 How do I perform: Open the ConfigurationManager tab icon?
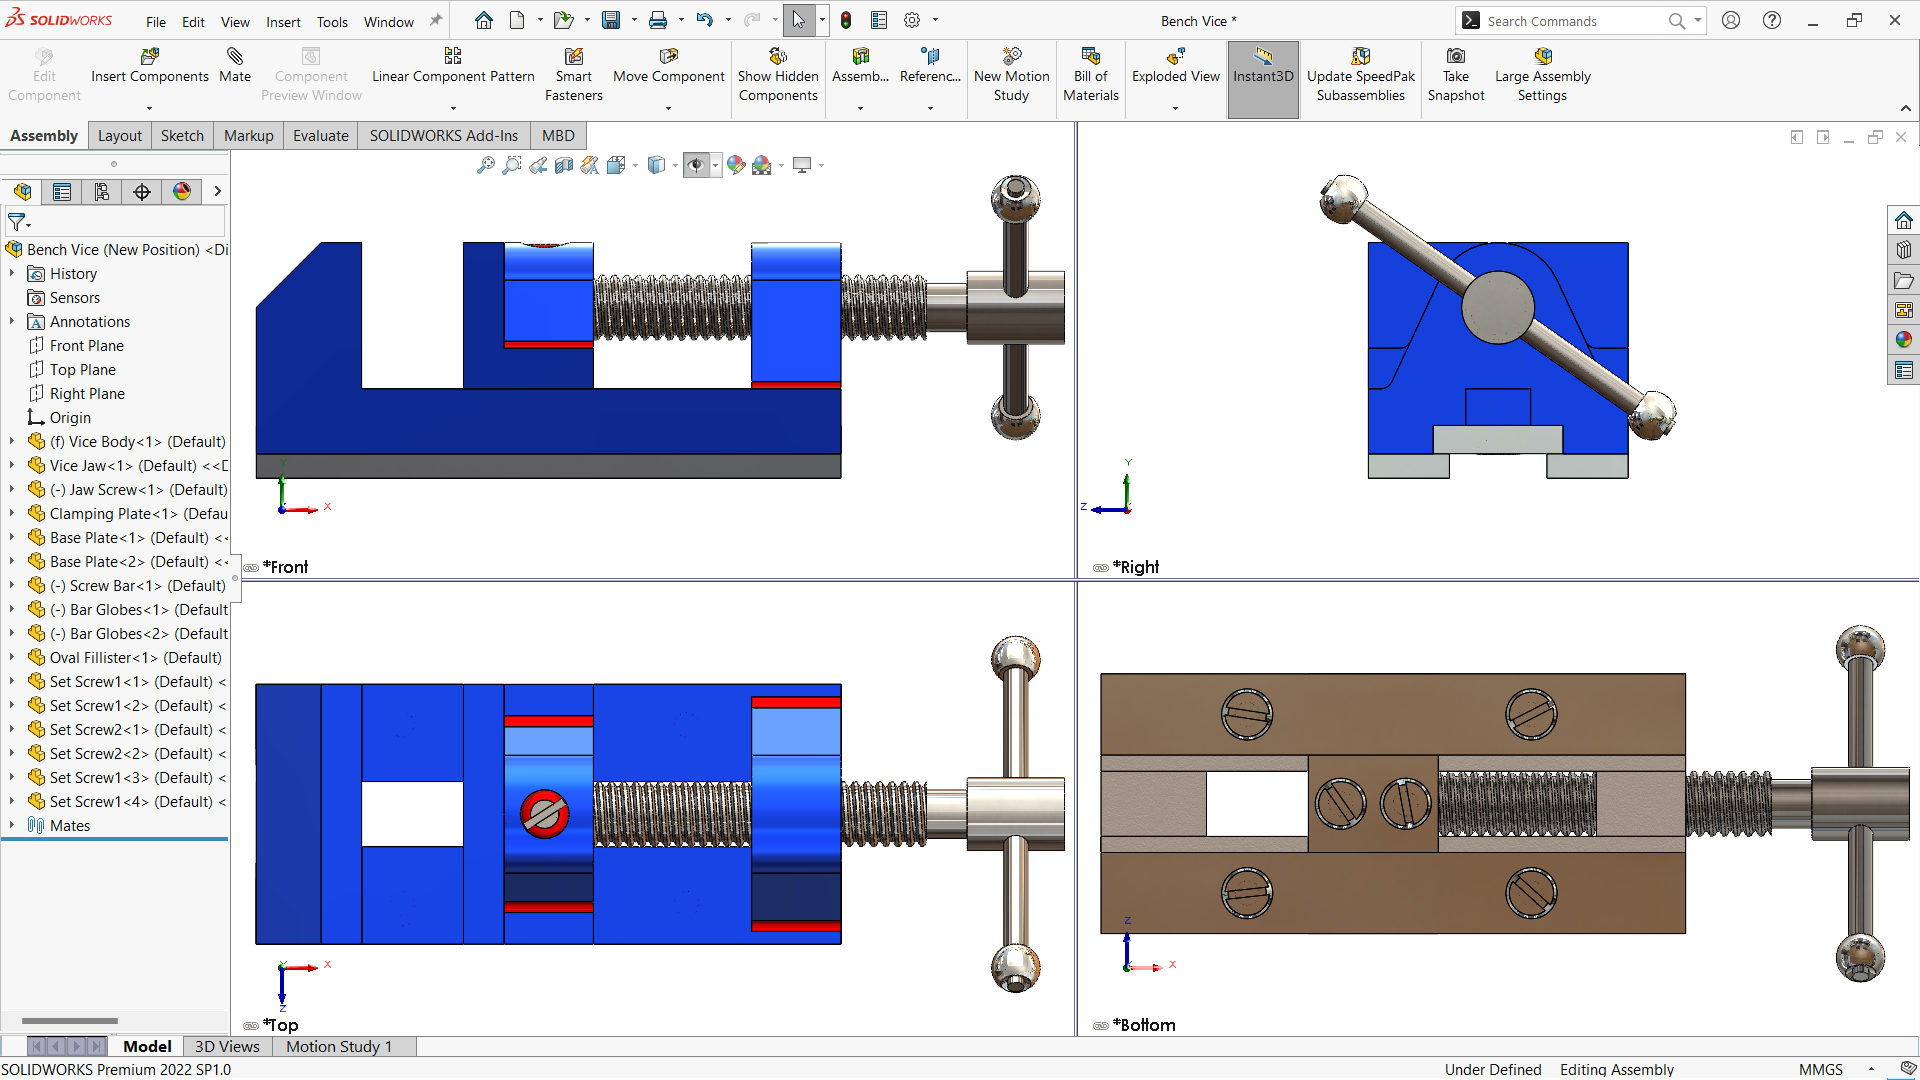point(102,192)
